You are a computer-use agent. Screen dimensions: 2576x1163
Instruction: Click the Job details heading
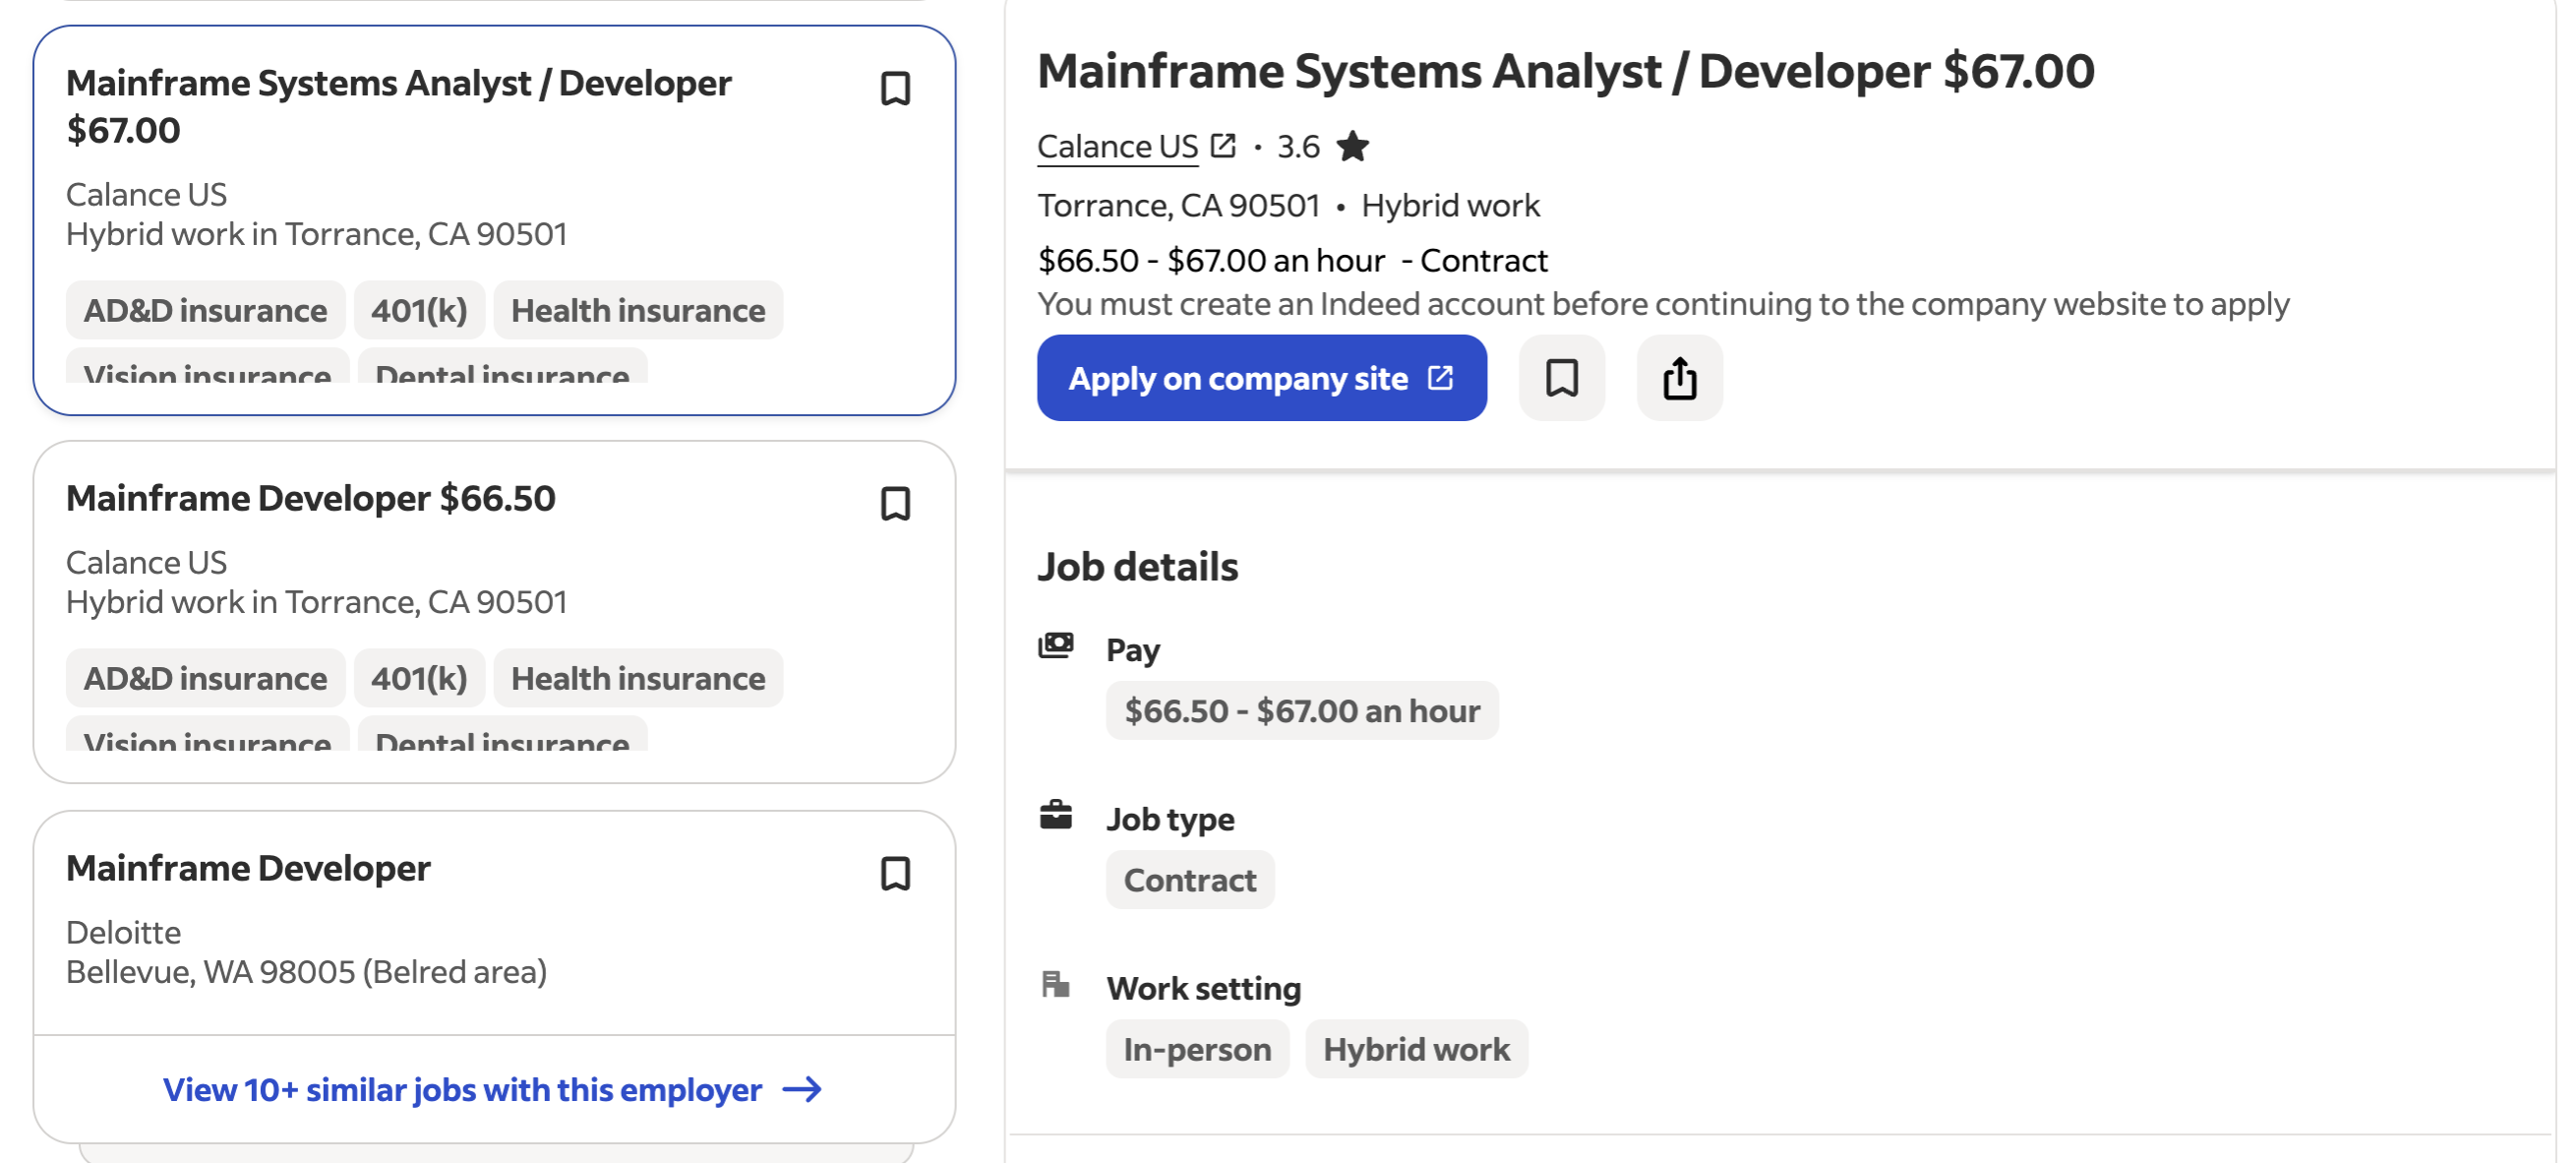1137,567
